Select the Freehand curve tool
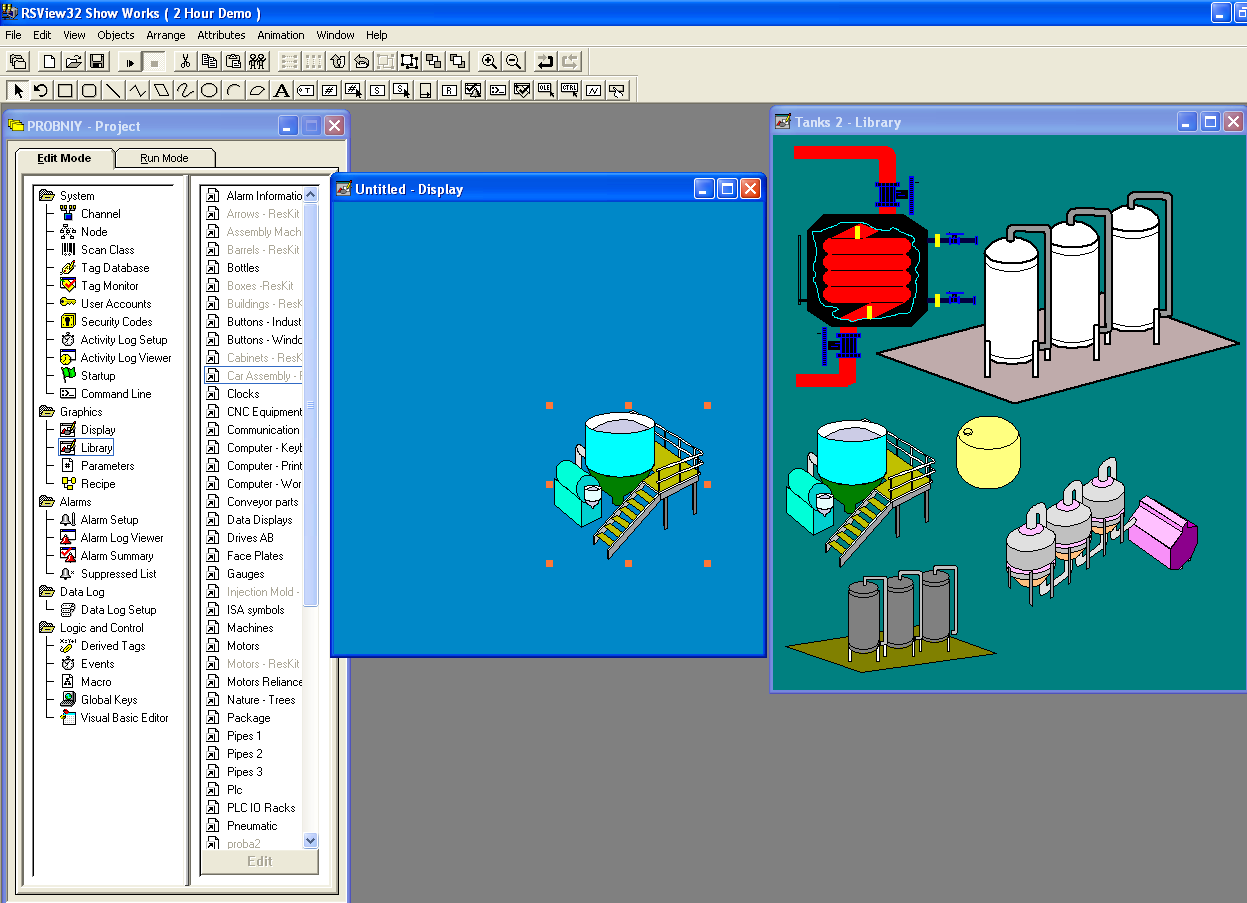Image resolution: width=1247 pixels, height=903 pixels. 185,90
